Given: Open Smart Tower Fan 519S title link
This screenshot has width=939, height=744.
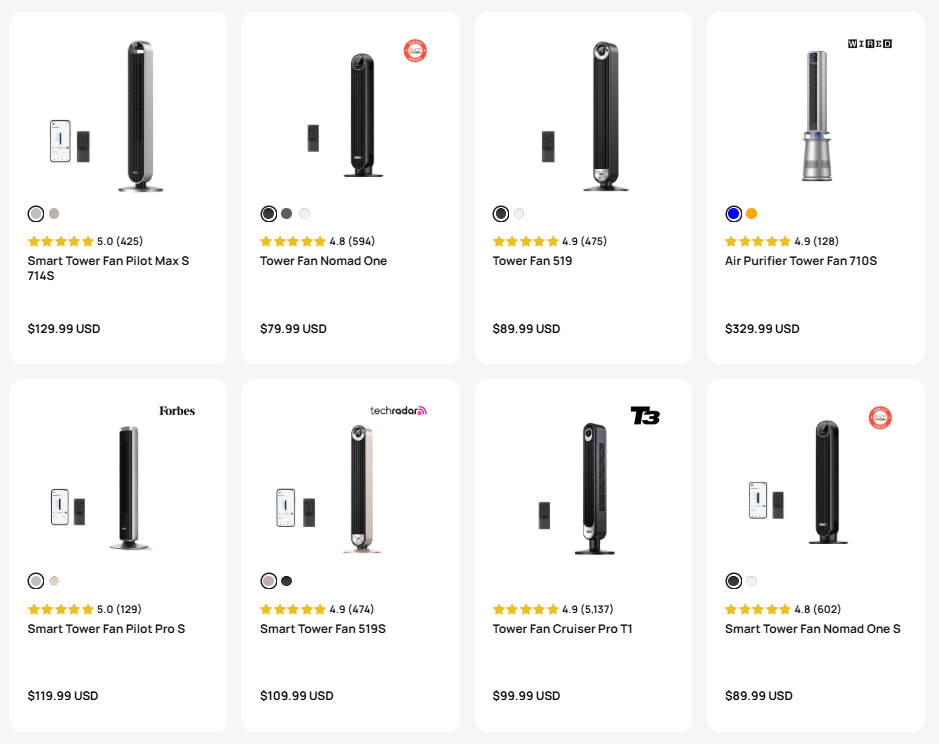Looking at the screenshot, I should 323,629.
